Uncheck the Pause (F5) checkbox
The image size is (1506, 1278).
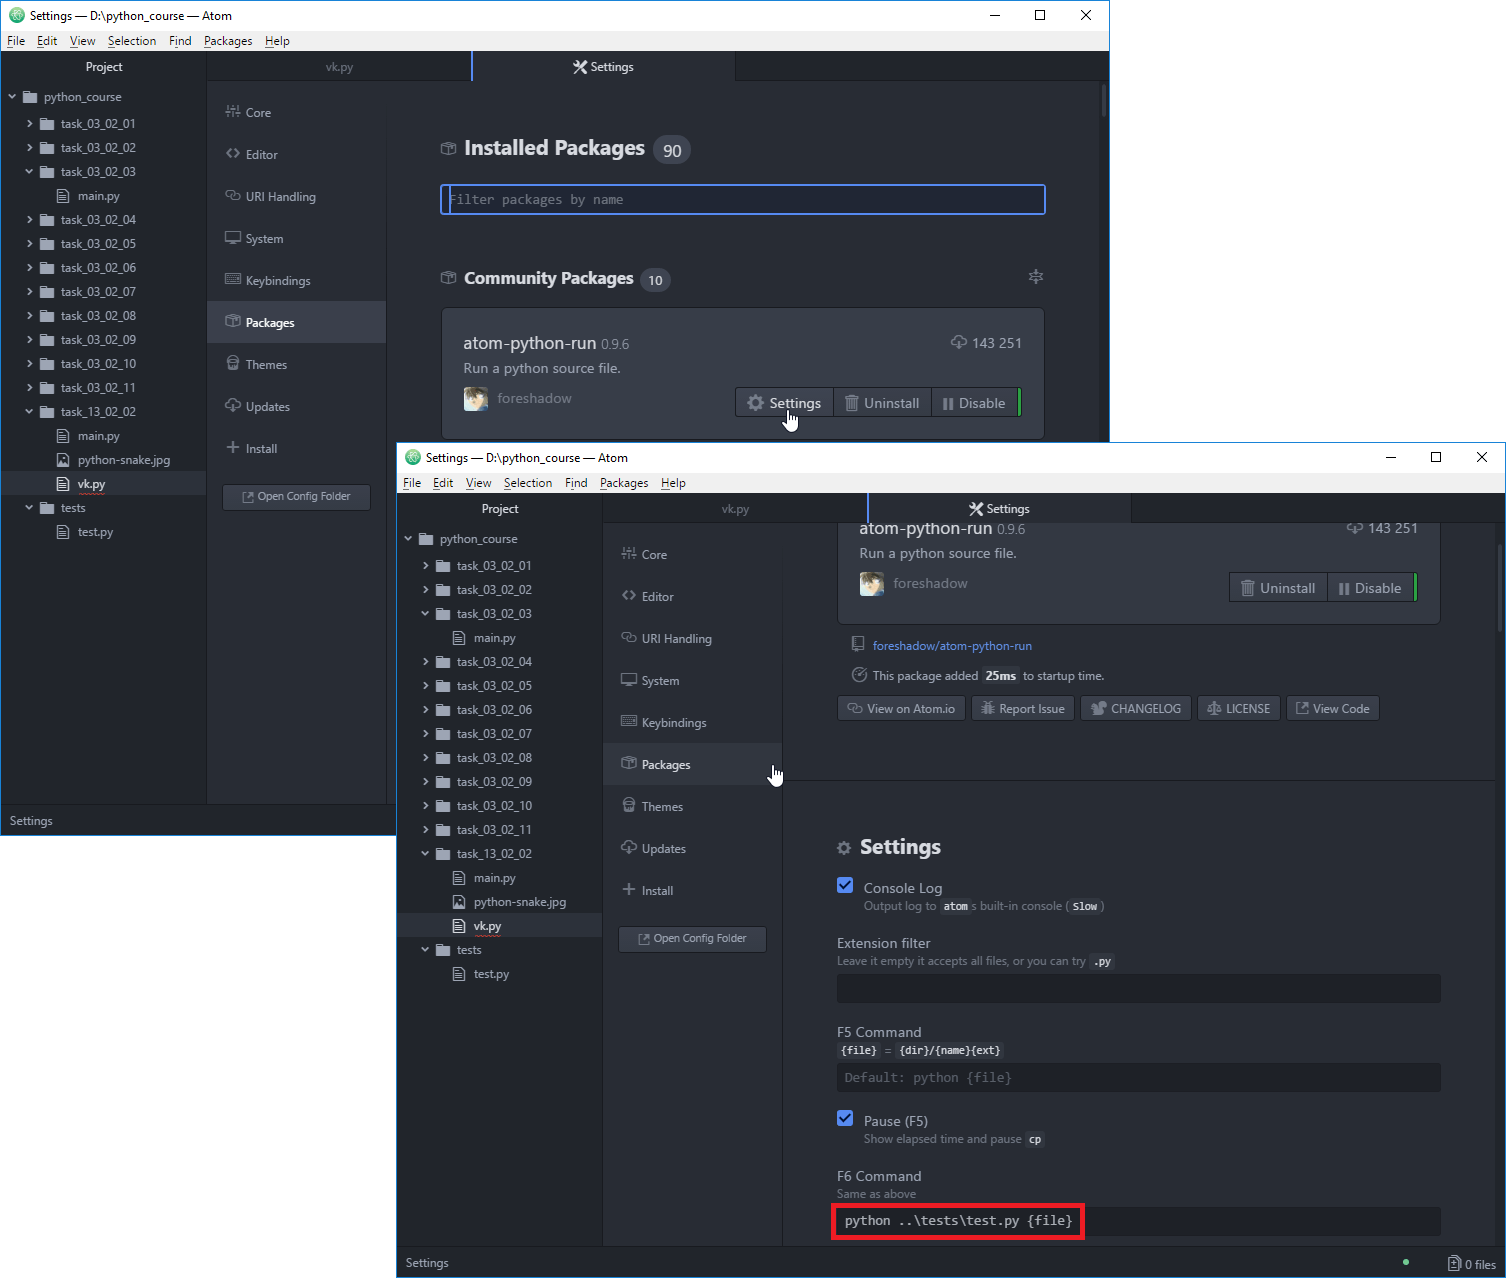845,1119
